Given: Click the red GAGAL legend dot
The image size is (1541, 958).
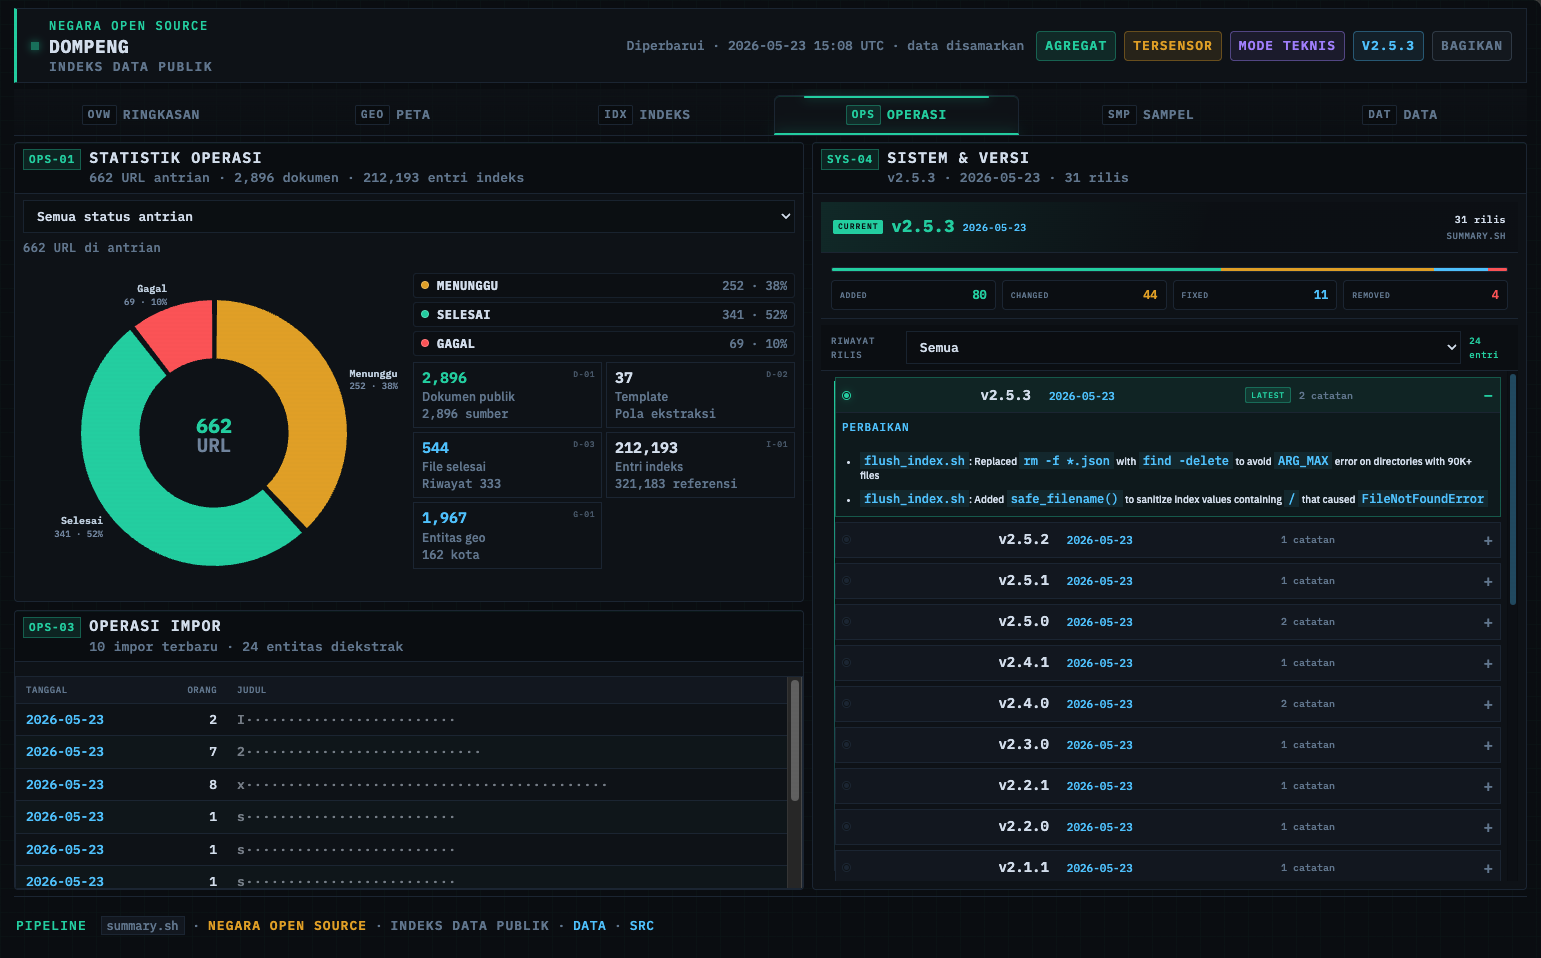Looking at the screenshot, I should tap(425, 344).
